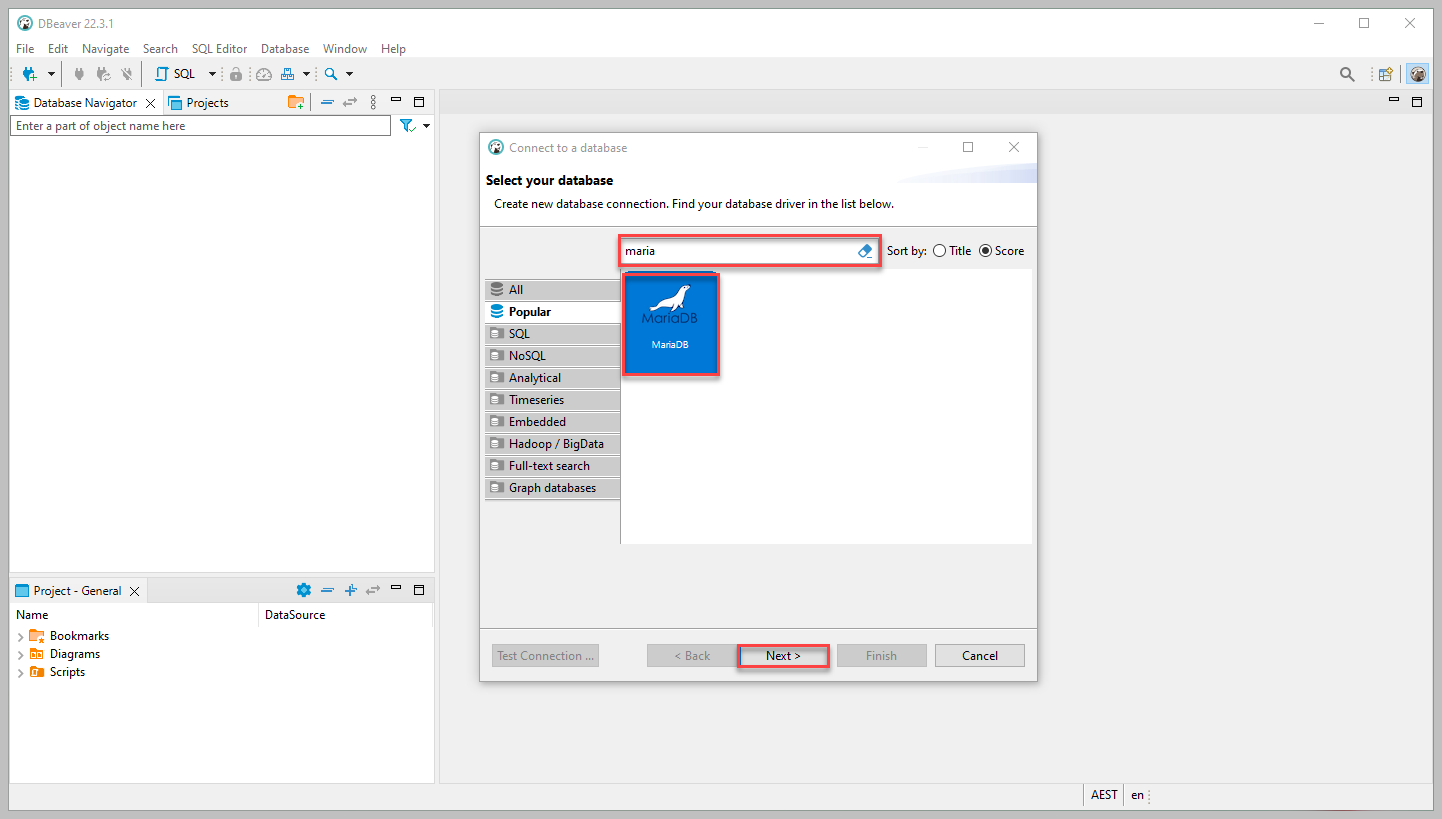Collapse all in Project - General panel
The height and width of the screenshot is (819, 1442).
click(x=327, y=590)
